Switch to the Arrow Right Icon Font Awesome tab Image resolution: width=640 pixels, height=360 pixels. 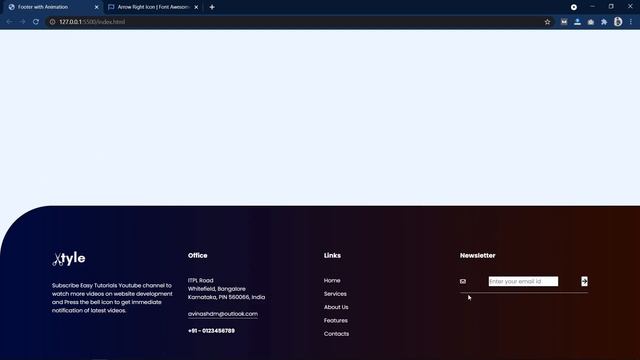point(153,7)
